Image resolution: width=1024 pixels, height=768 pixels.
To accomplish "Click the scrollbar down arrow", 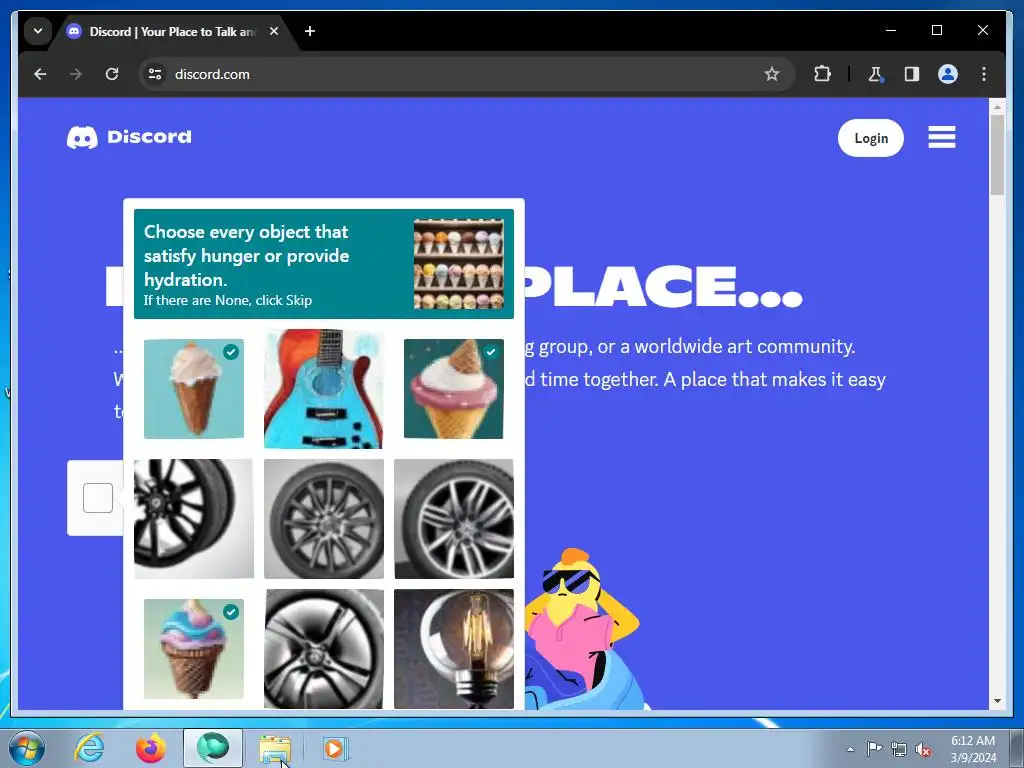I will (997, 701).
